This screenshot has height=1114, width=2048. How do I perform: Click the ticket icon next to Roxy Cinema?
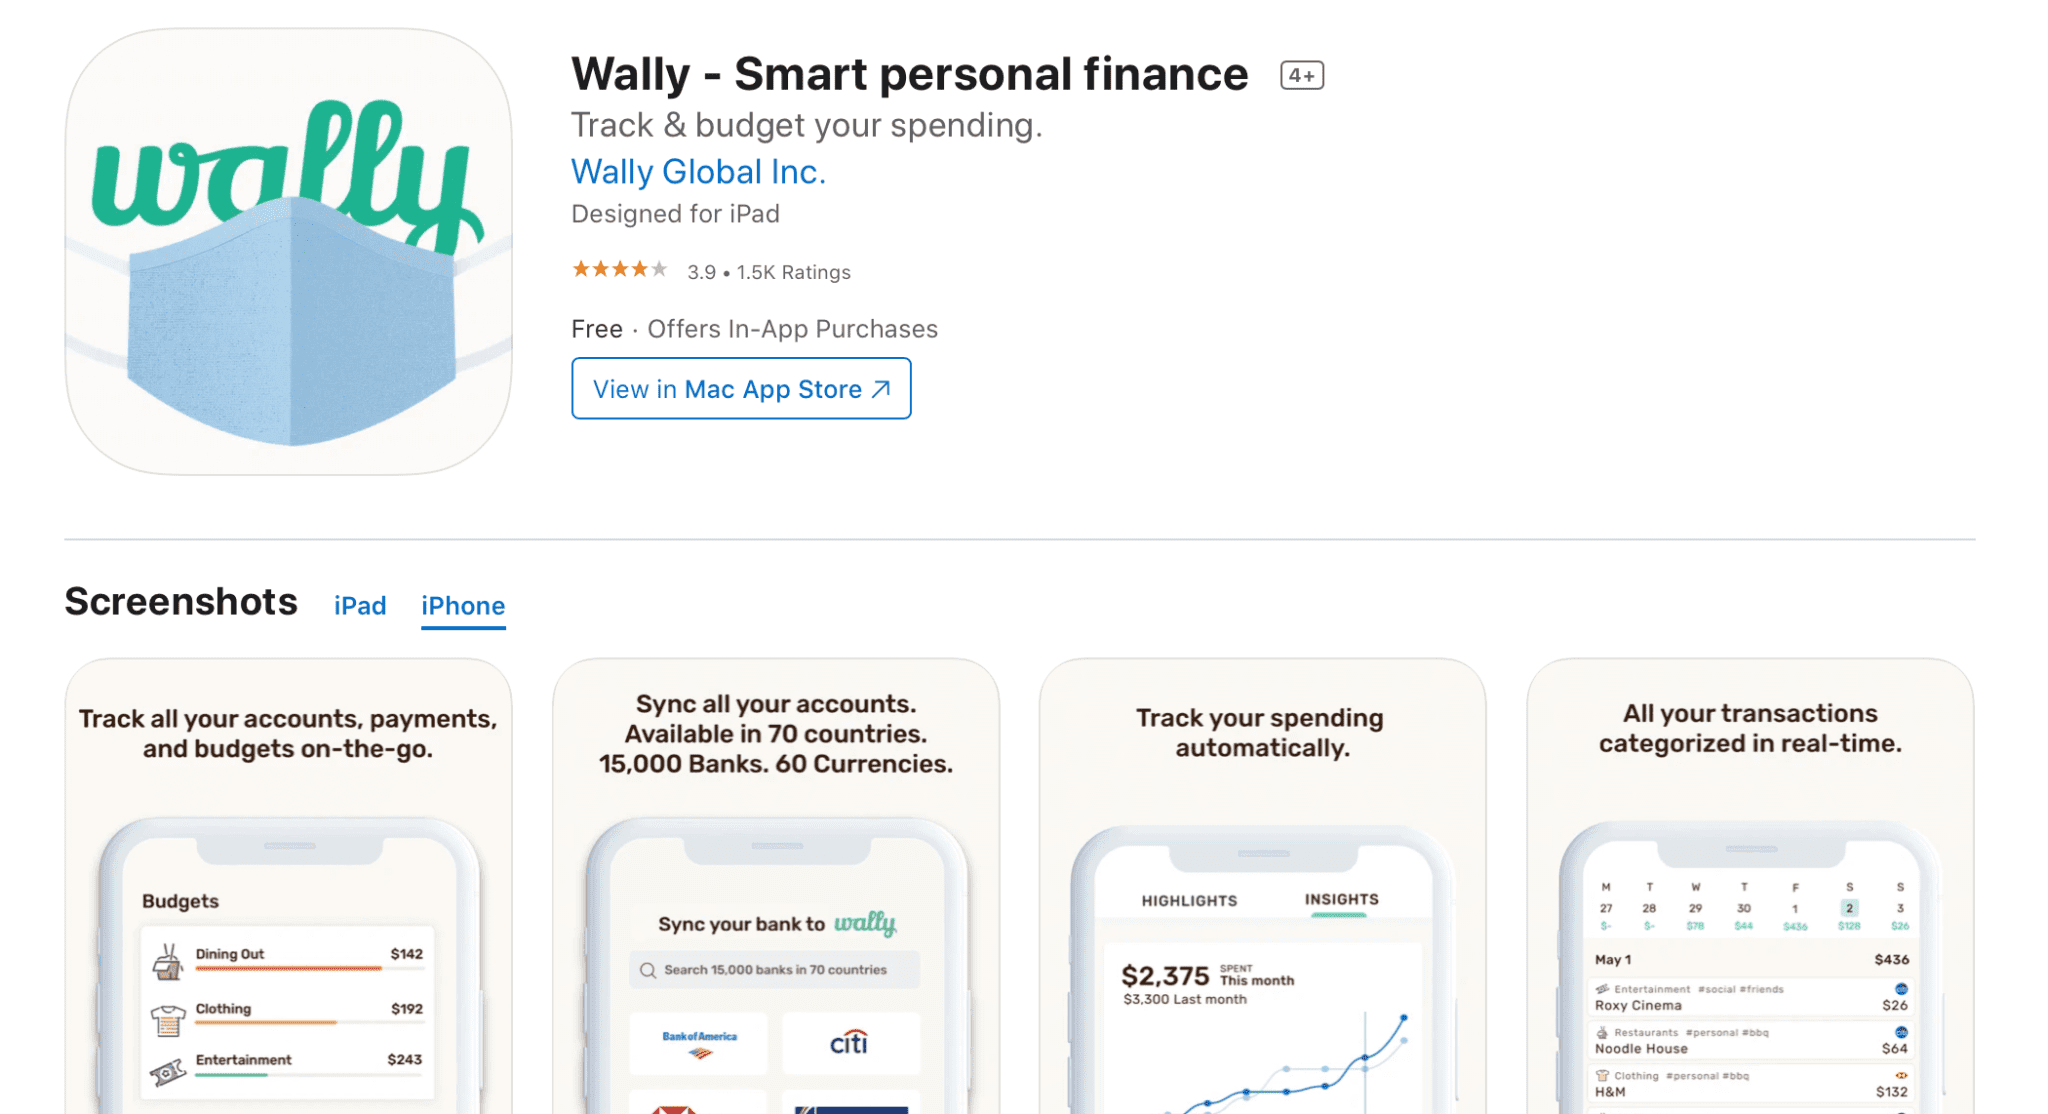tap(1602, 989)
